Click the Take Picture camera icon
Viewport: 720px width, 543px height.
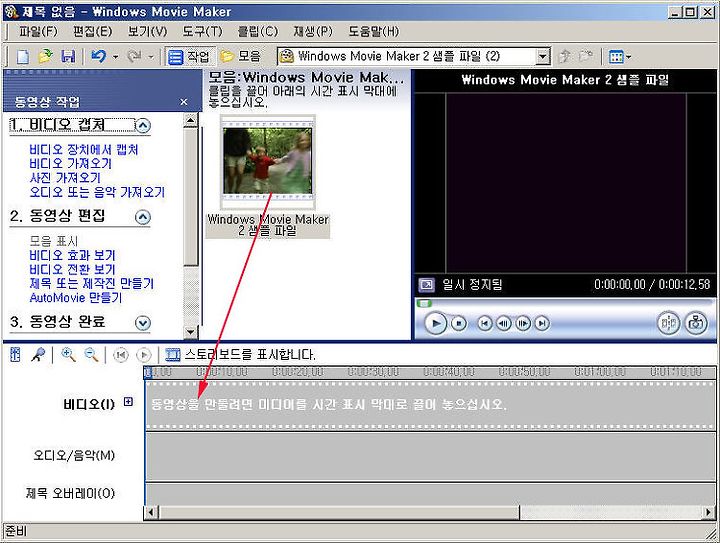coord(696,323)
